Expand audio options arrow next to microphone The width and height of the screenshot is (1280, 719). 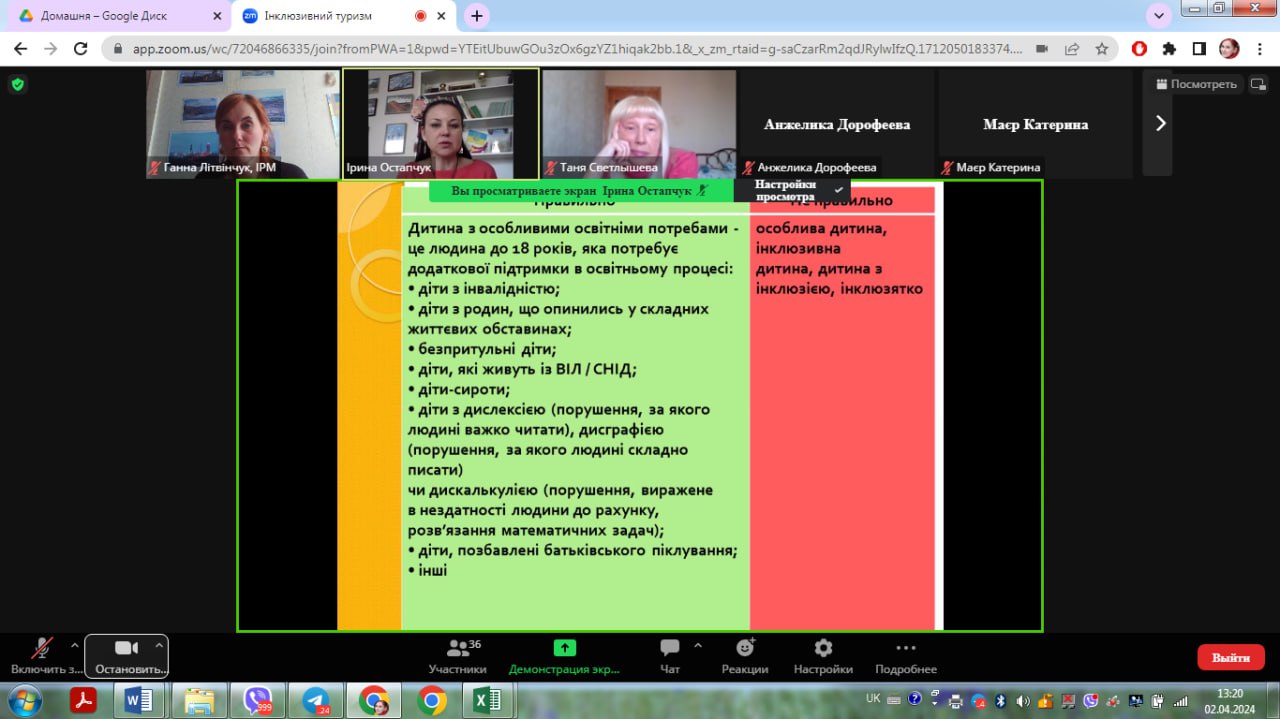tap(75, 645)
